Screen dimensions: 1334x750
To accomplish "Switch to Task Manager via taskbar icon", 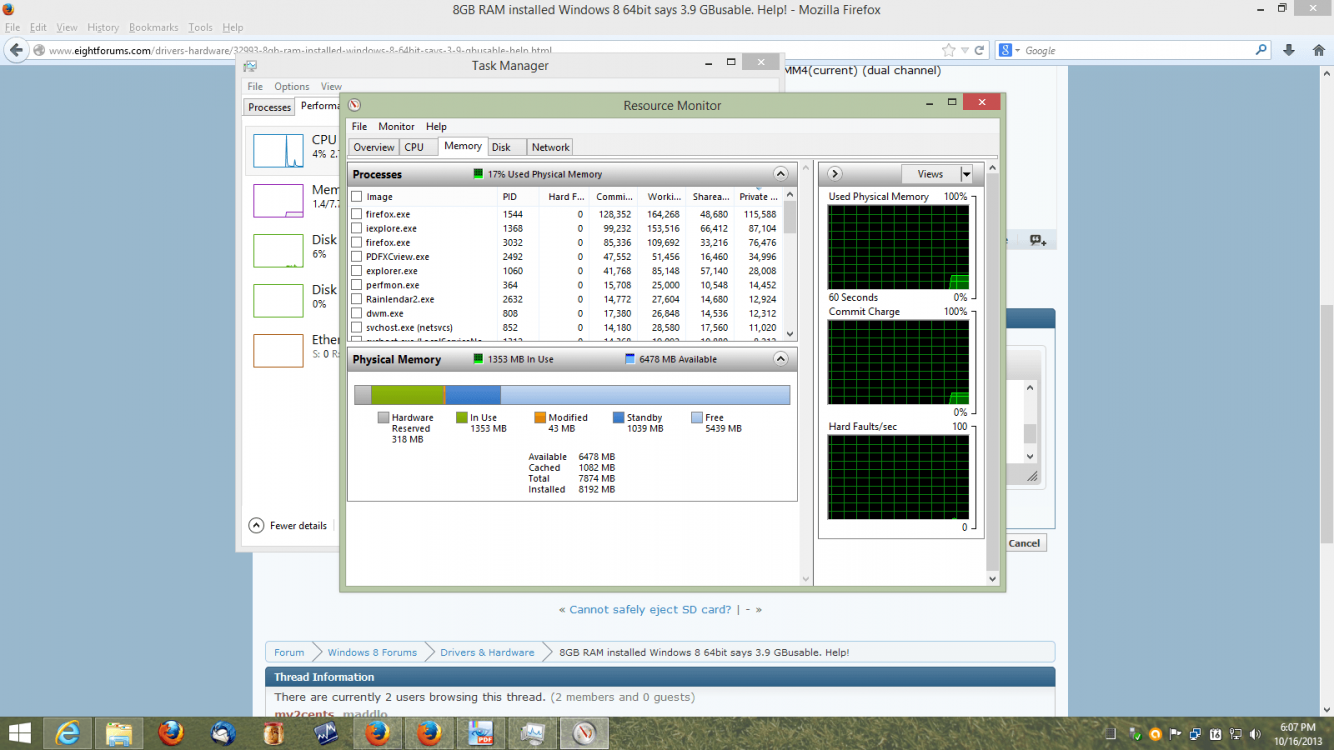I will [533, 734].
